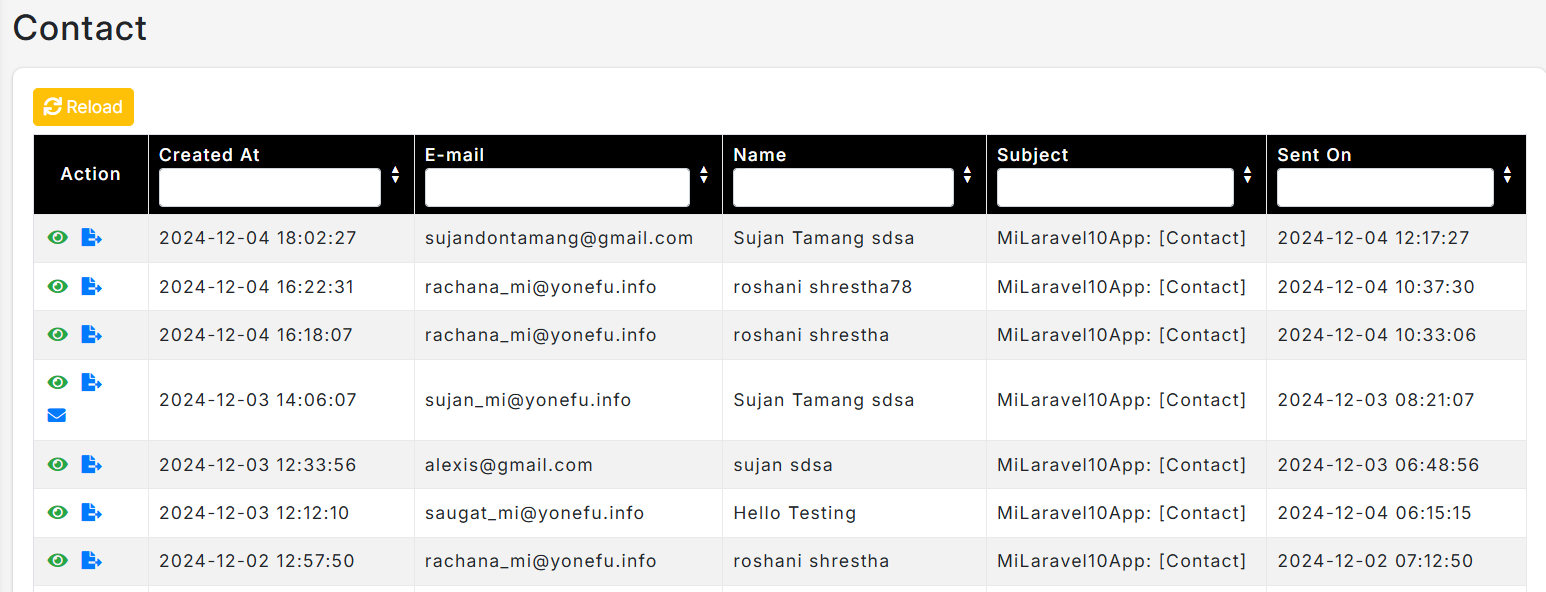
Task: Click the Action column header
Action: click(90, 174)
